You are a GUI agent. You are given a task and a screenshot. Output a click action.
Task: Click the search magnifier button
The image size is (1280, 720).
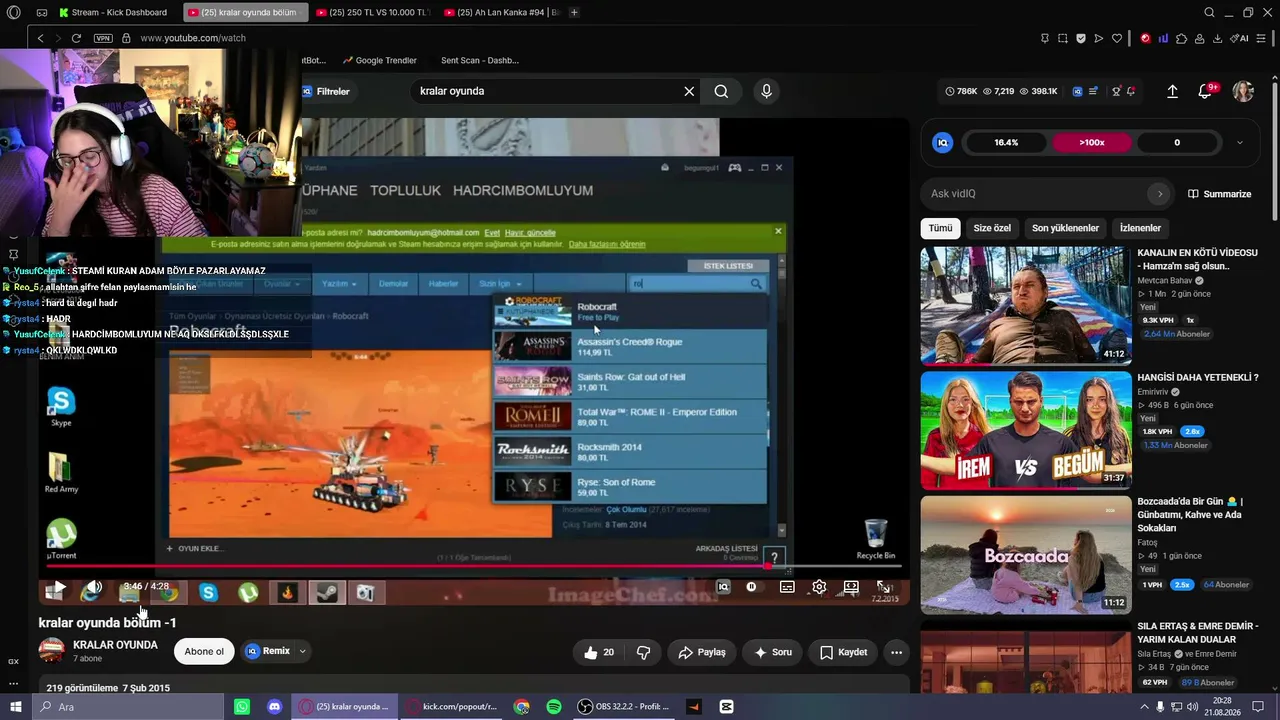(721, 91)
